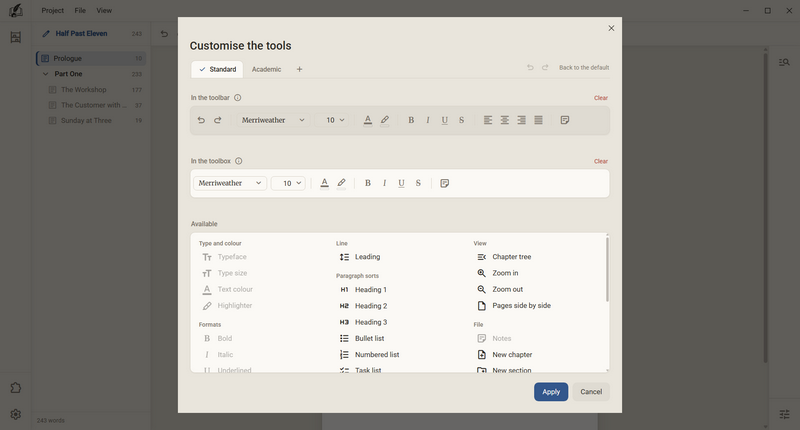Select highlighter icon in toolbar row
The width and height of the screenshot is (800, 430).
click(385, 120)
